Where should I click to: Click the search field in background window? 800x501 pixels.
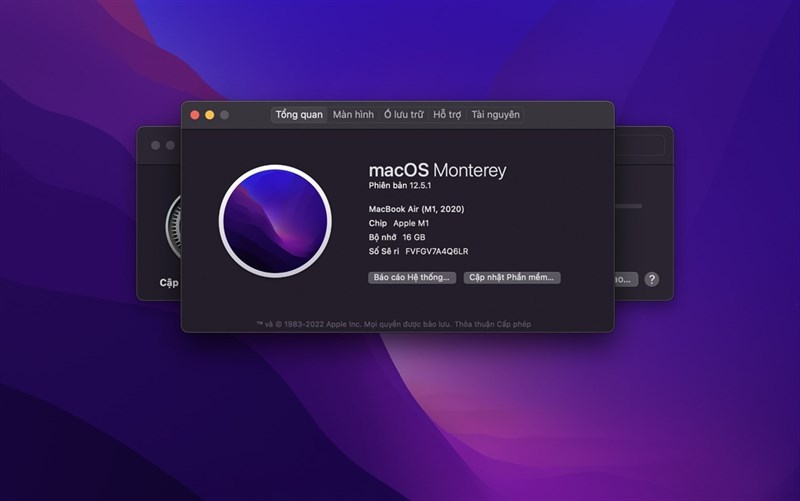click(640, 145)
